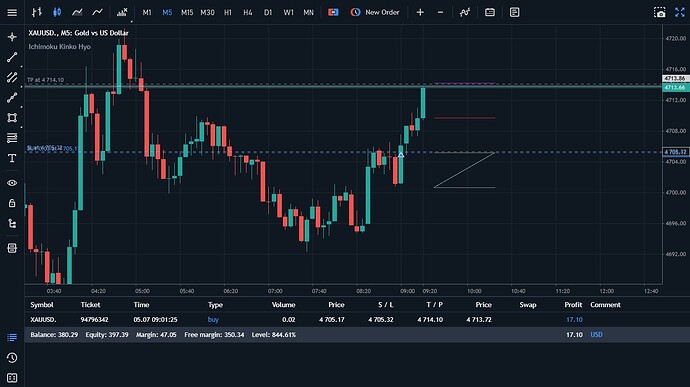Toggle fullscreen mode

[680, 12]
